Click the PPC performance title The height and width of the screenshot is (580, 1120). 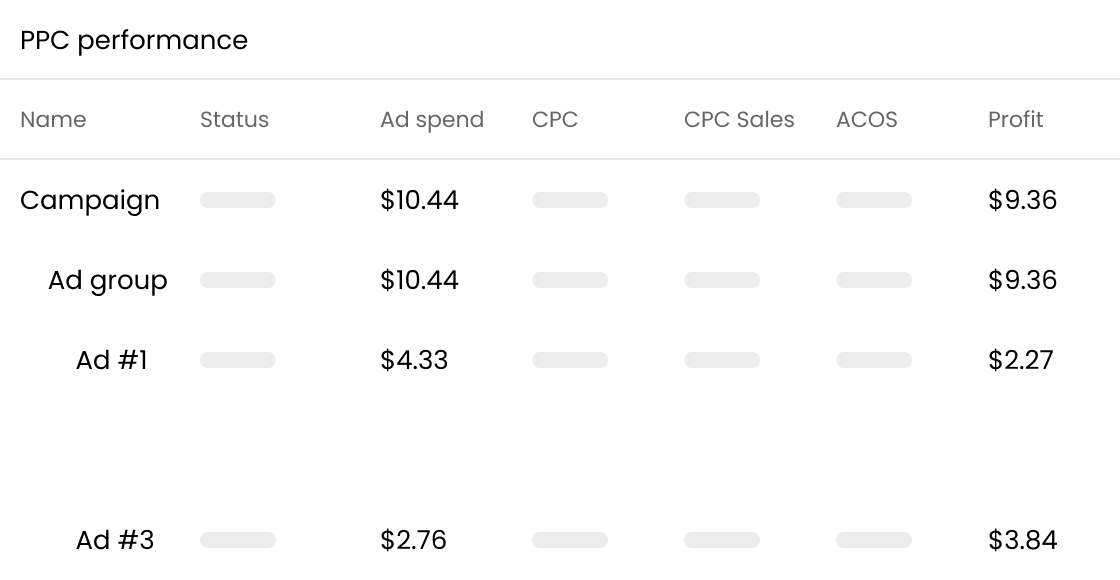[134, 40]
